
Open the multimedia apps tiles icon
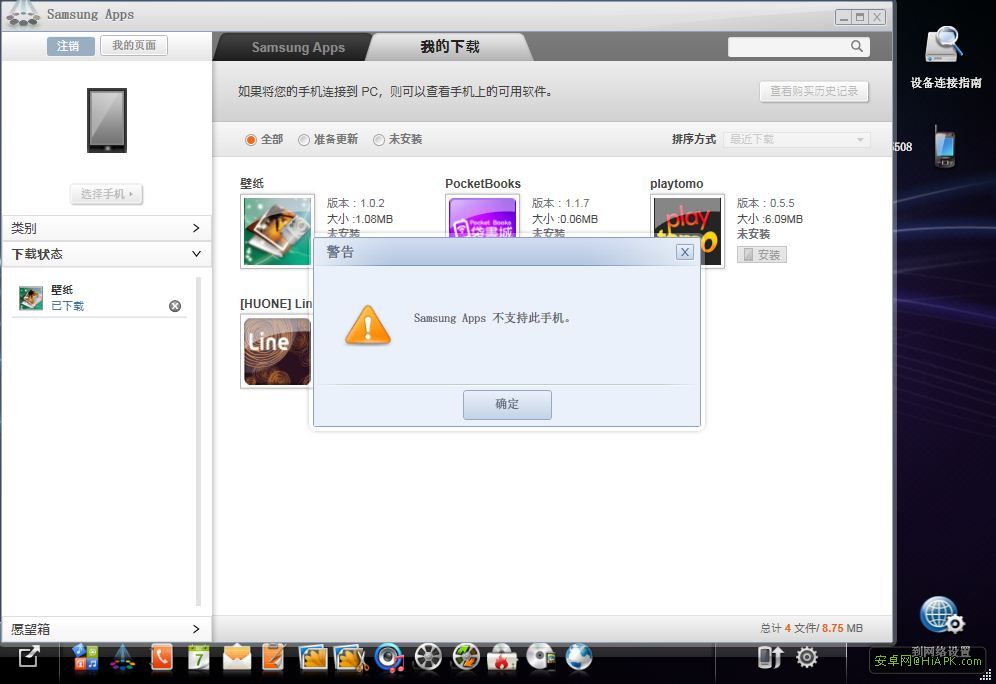(x=84, y=657)
